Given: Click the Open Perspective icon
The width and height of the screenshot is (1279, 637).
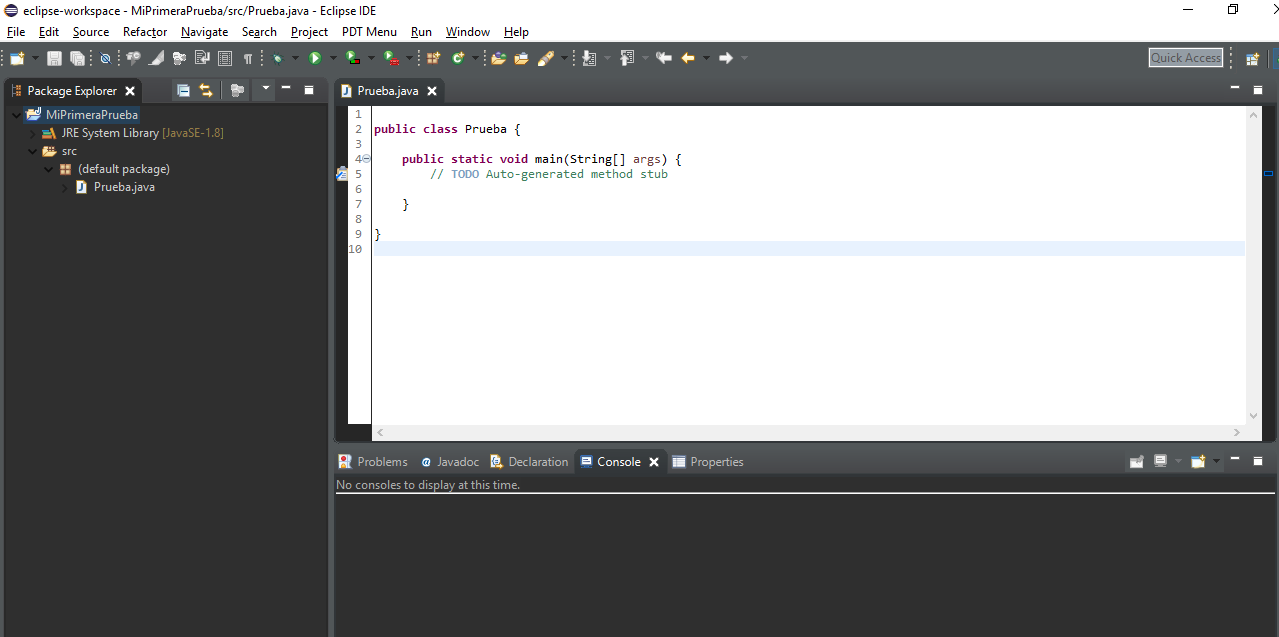Looking at the screenshot, I should 1252,59.
